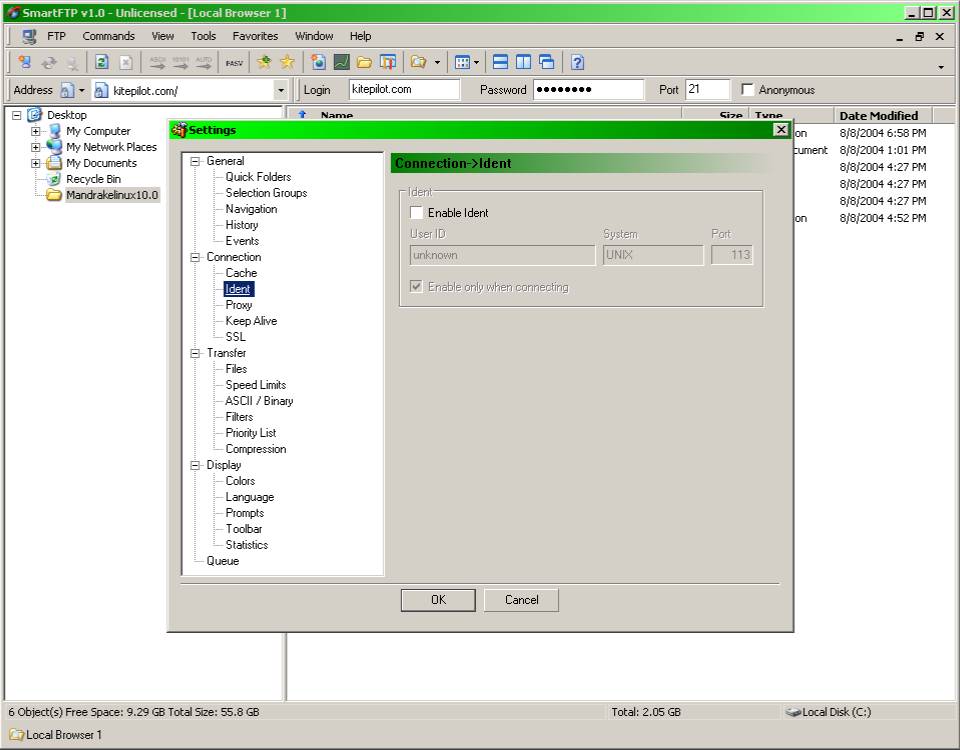
Task: Click the yellow Favorites star icon
Action: pyautogui.click(x=287, y=62)
